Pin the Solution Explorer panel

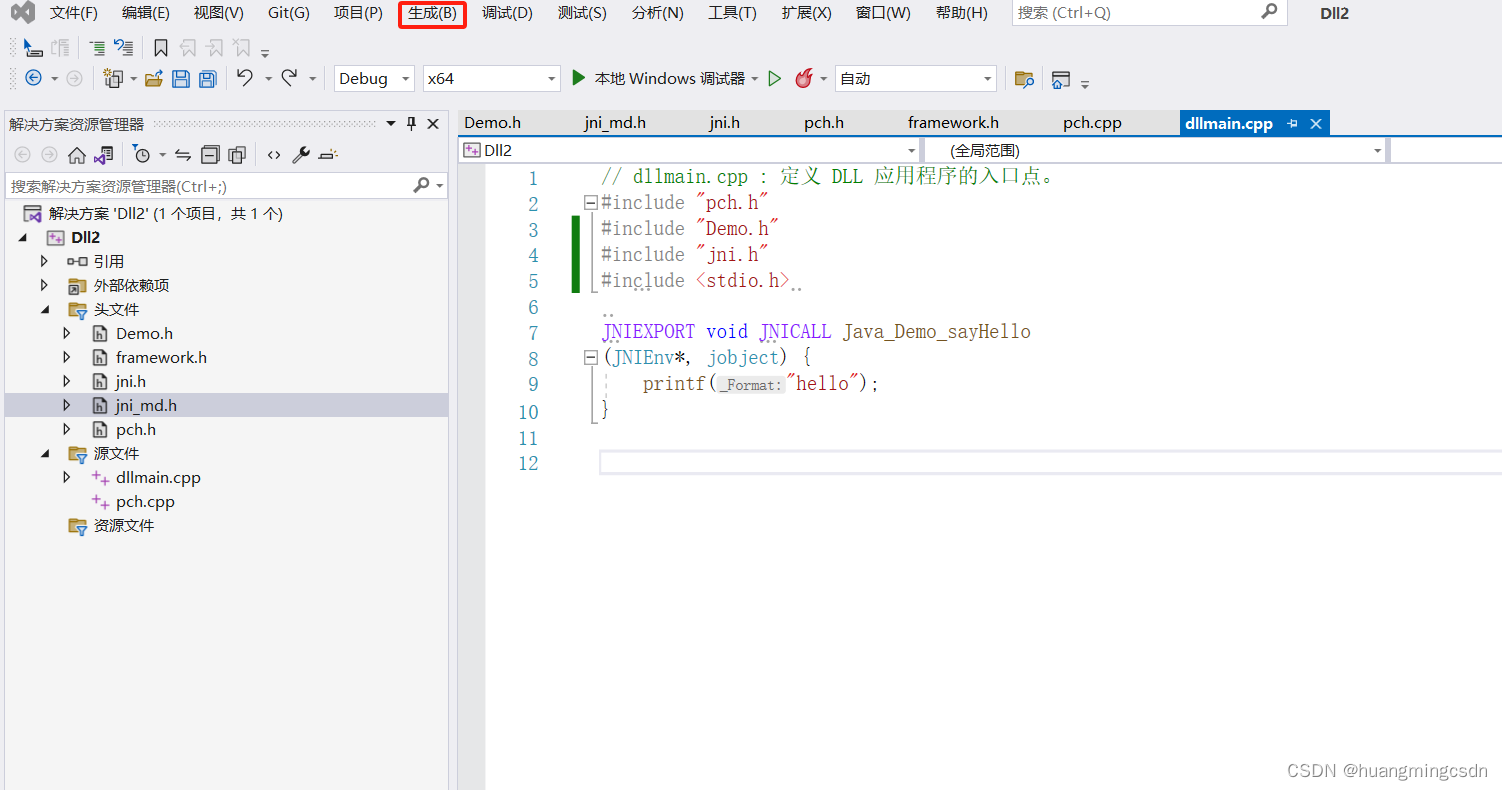[x=411, y=124]
